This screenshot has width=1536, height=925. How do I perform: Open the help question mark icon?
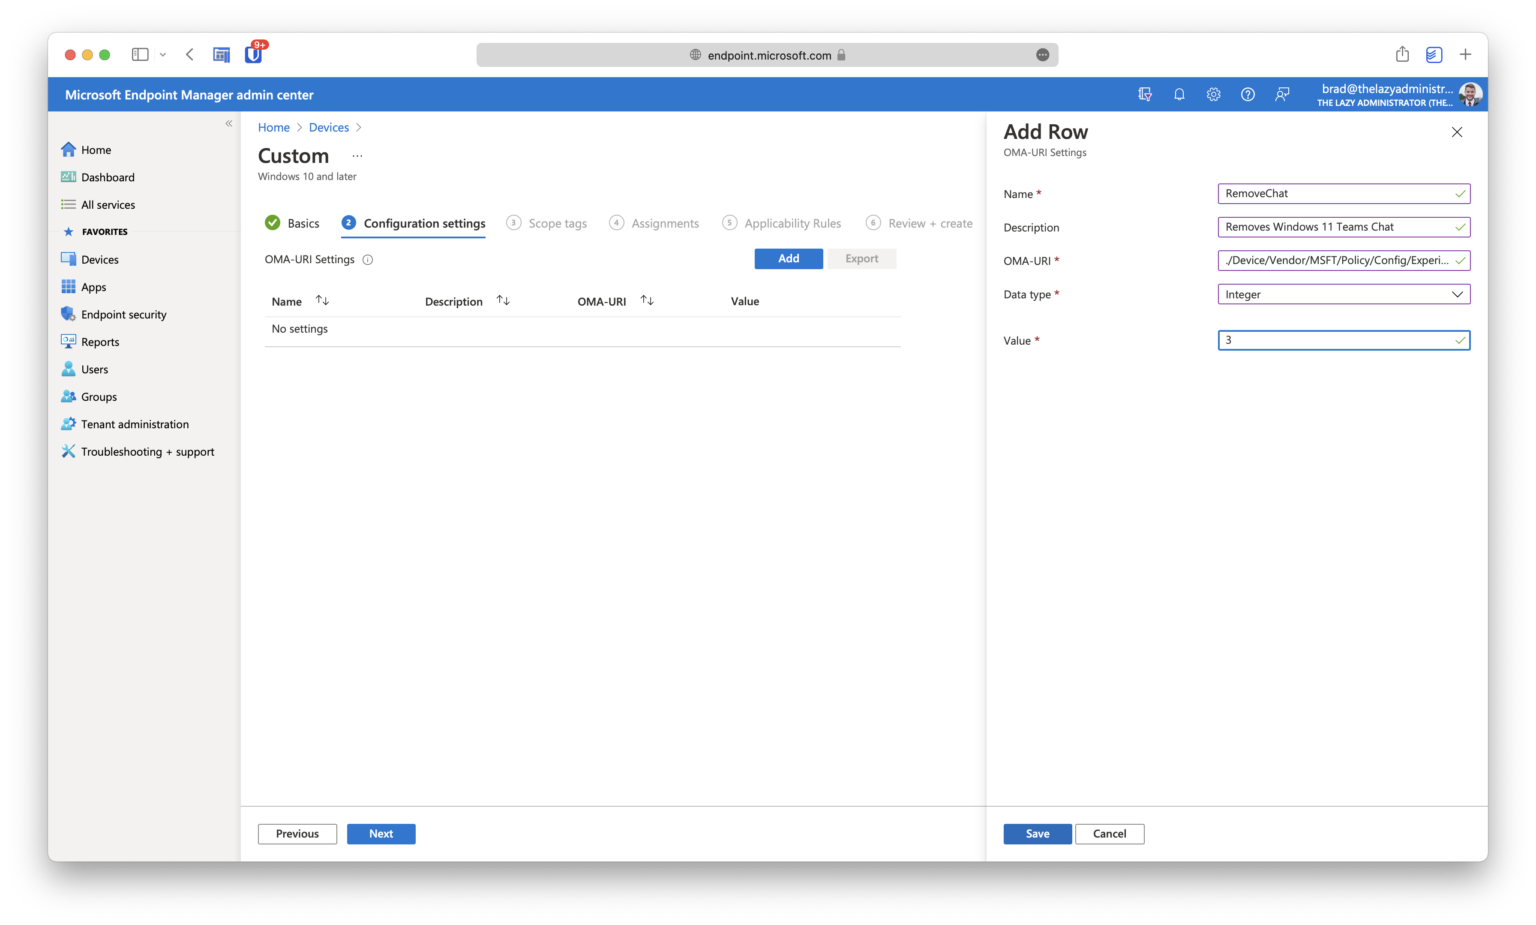(x=1248, y=94)
